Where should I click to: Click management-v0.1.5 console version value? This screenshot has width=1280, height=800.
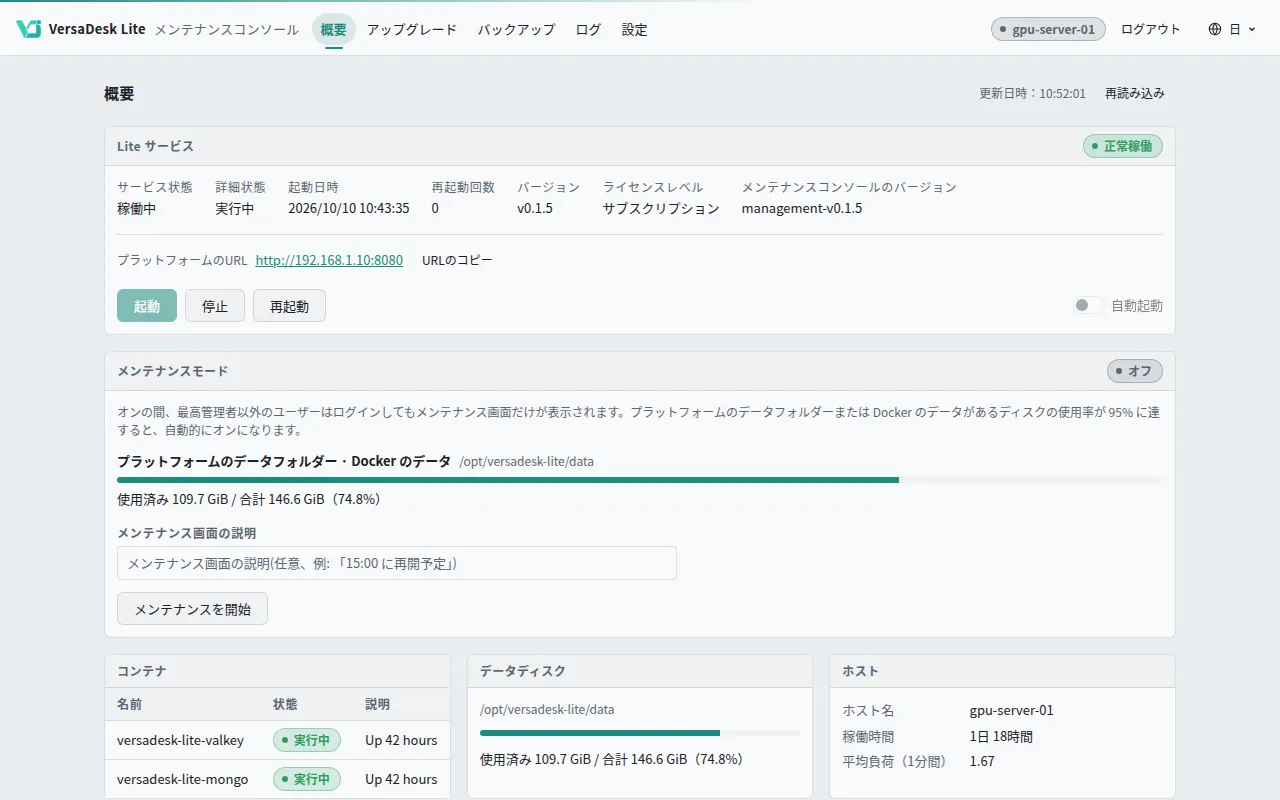[802, 209]
